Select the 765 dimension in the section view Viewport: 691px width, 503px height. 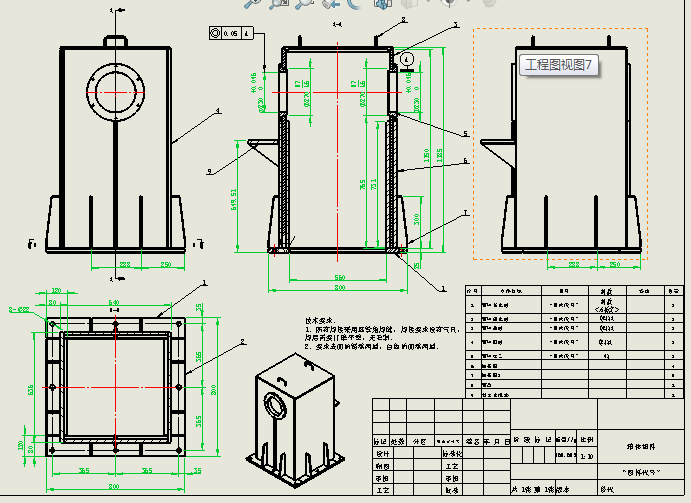coord(362,184)
